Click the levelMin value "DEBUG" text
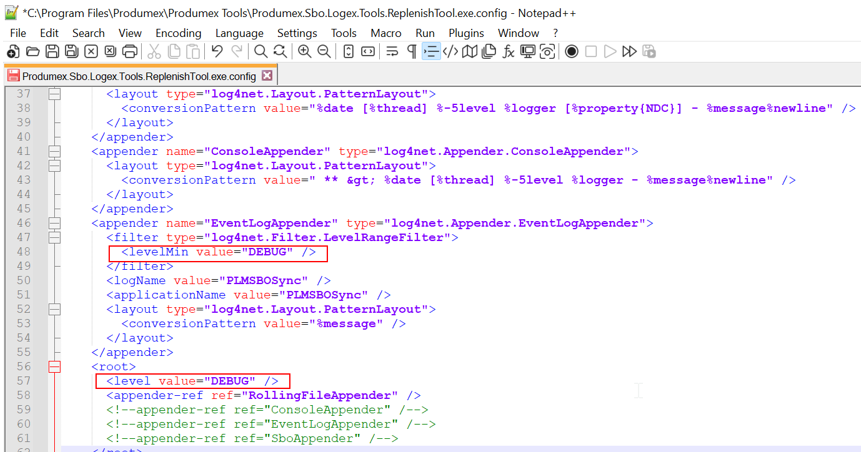Screen dimensions: 867x456 coord(267,251)
